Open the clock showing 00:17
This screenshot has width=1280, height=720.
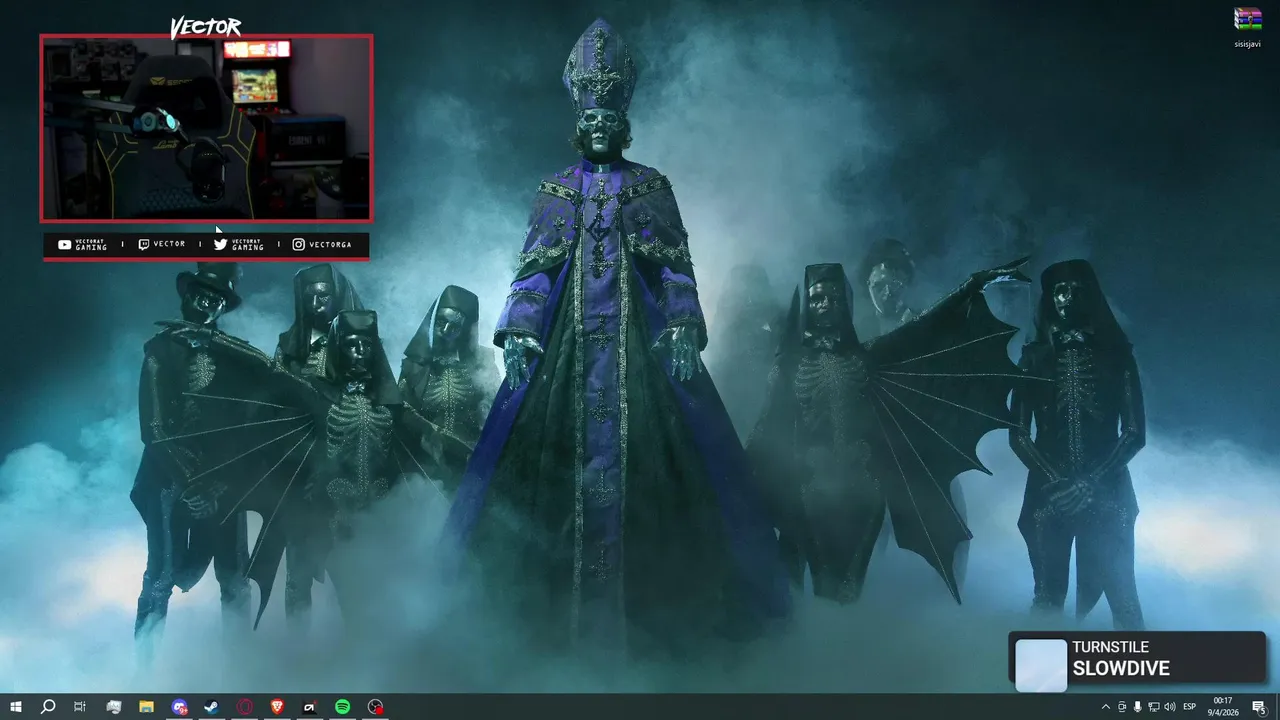[x=1222, y=706]
